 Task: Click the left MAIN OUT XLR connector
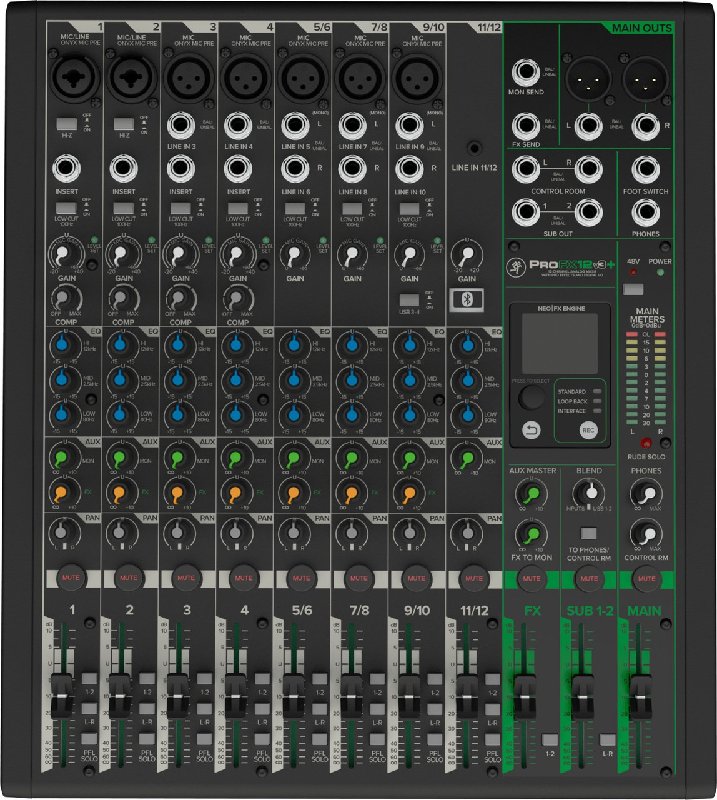click(x=587, y=78)
